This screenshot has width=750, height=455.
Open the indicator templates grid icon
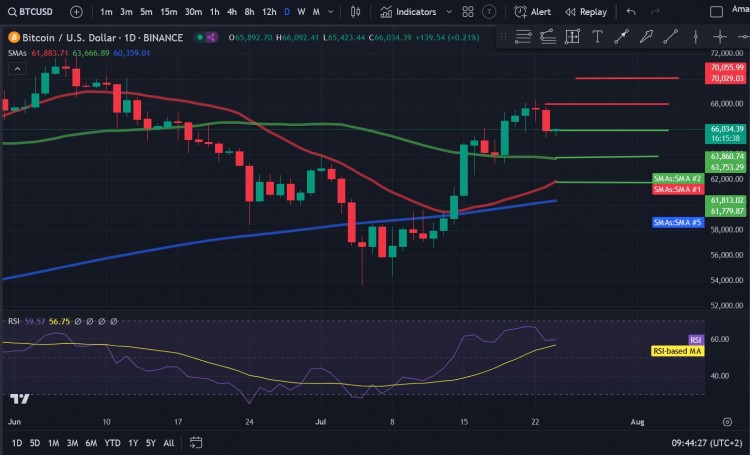pyautogui.click(x=468, y=12)
